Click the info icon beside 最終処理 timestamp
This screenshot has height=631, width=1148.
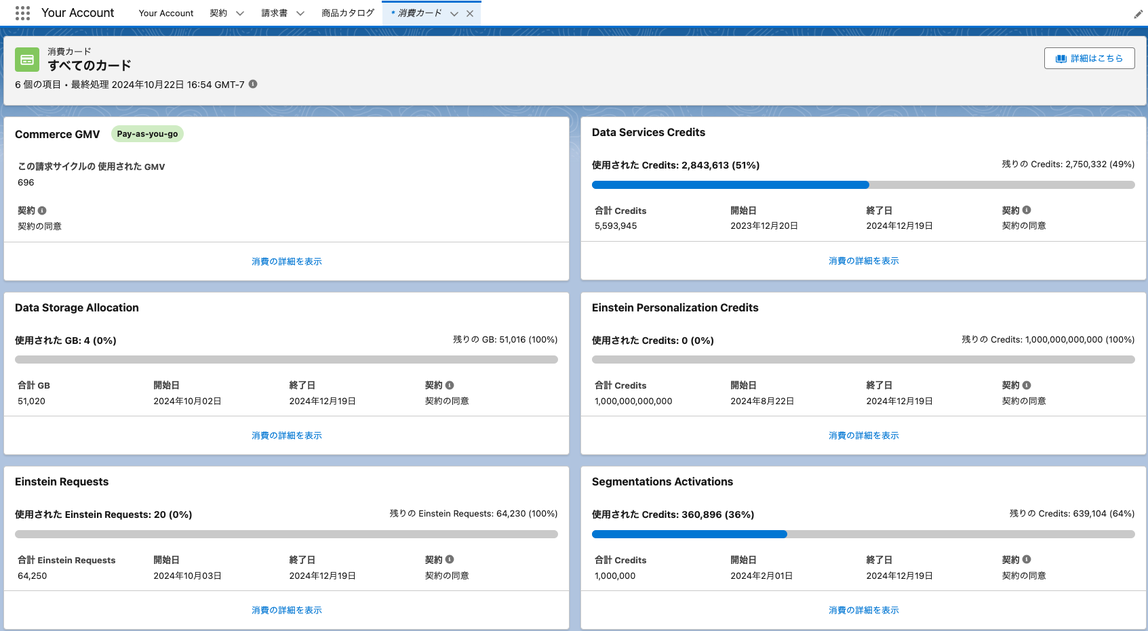tap(252, 85)
